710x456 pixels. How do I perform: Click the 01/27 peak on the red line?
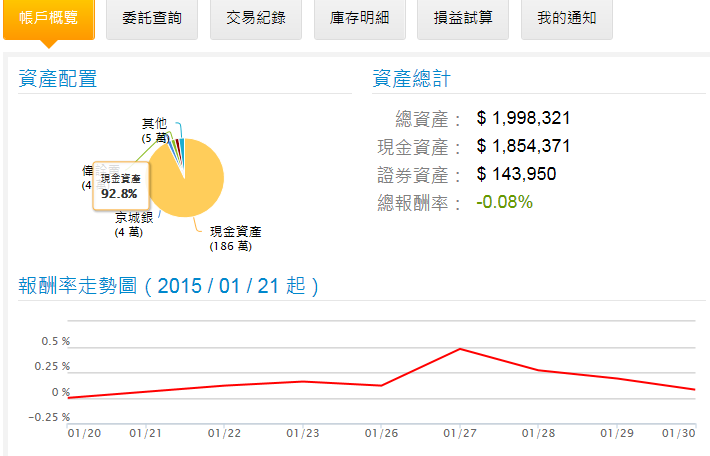(460, 349)
